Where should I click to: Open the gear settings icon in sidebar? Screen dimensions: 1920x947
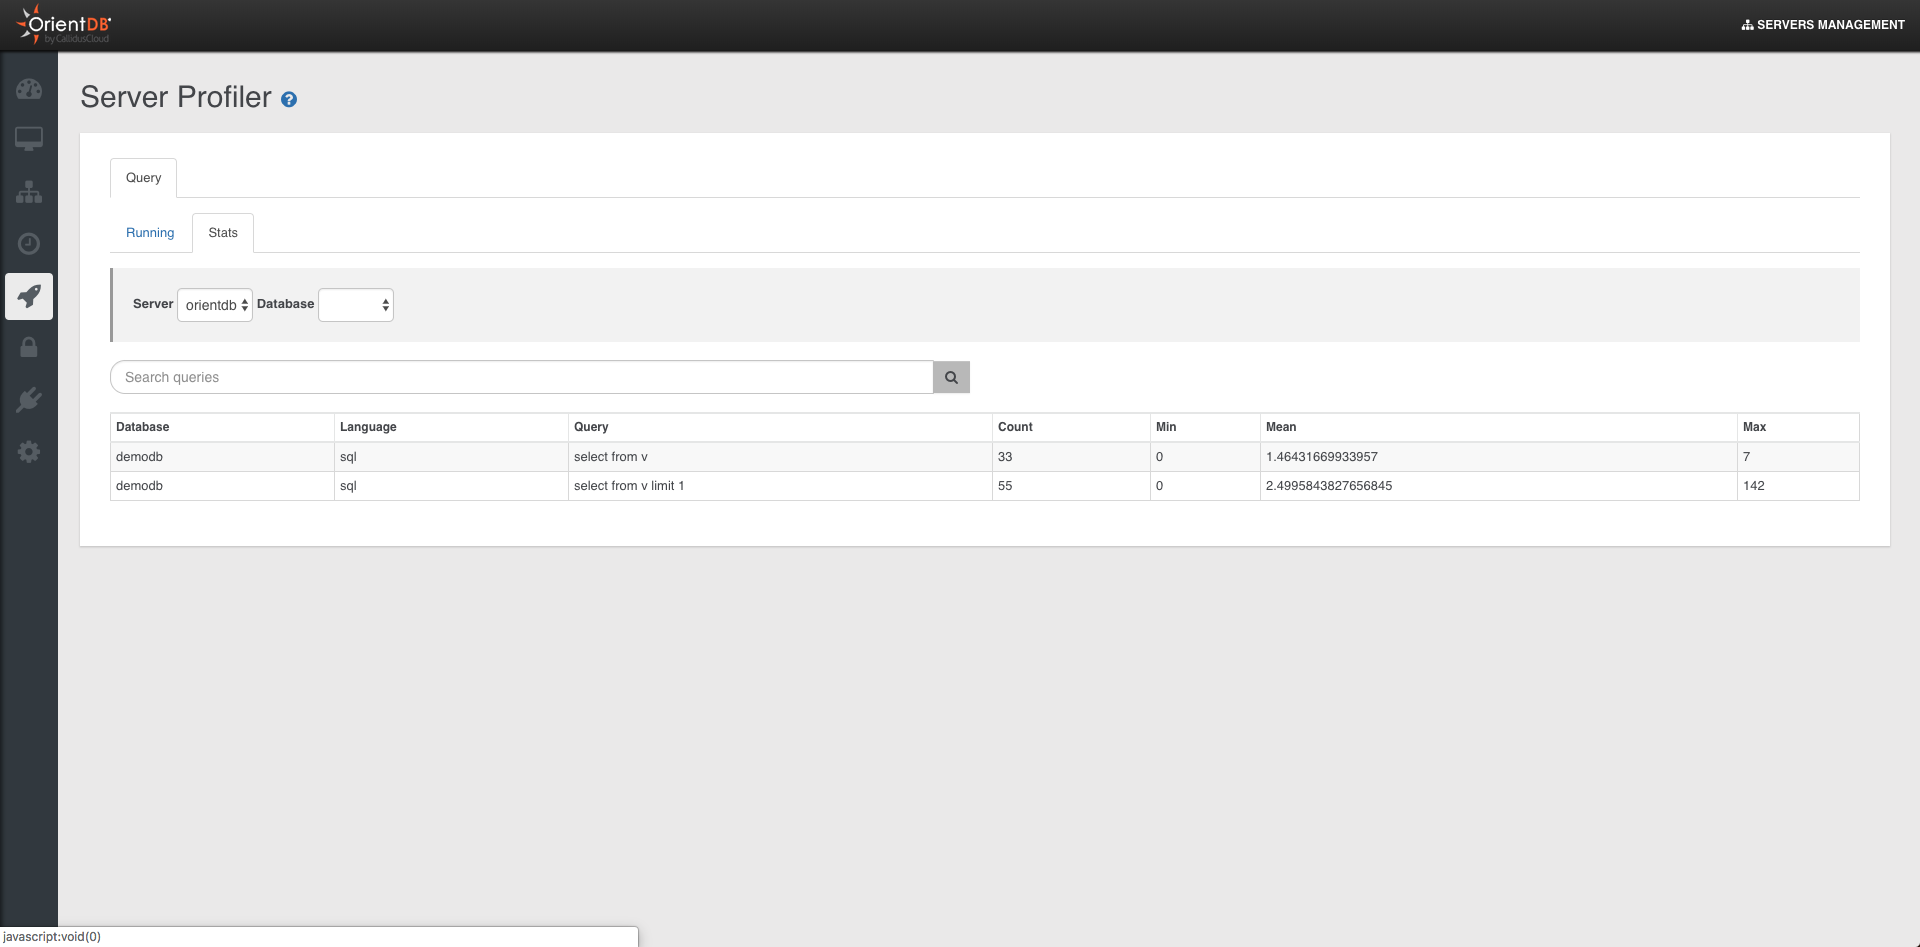click(x=29, y=452)
